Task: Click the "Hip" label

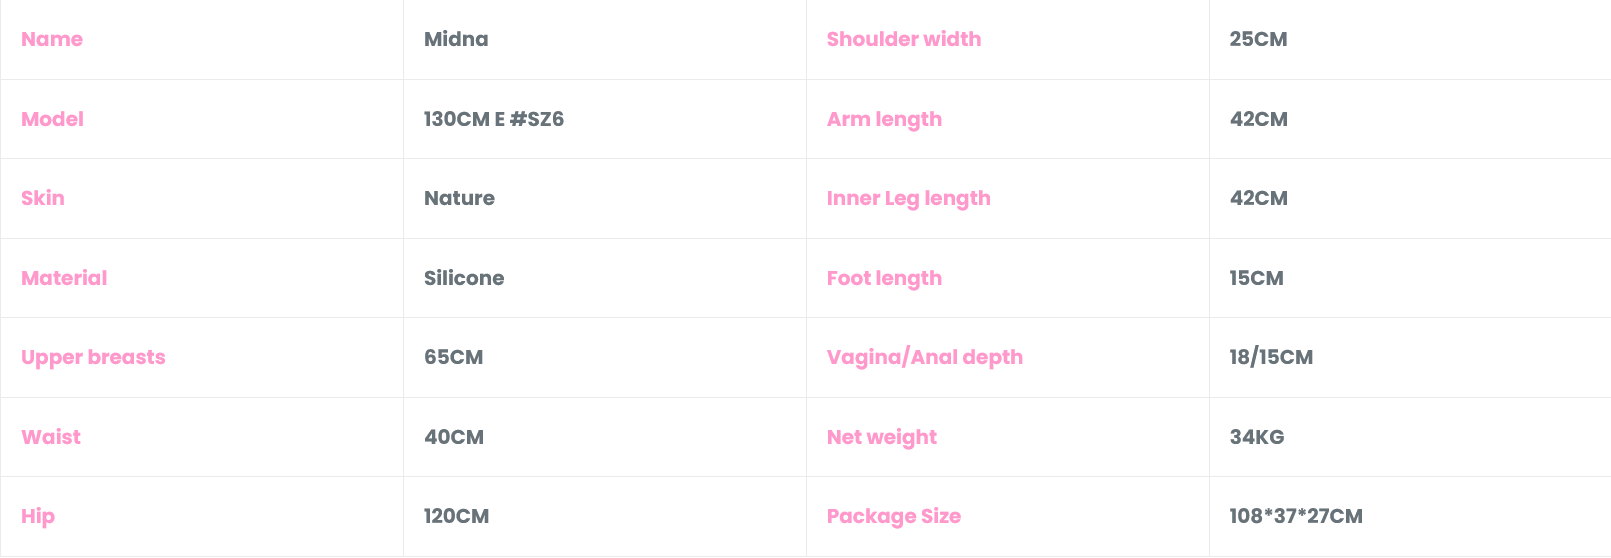Action: pos(38,516)
